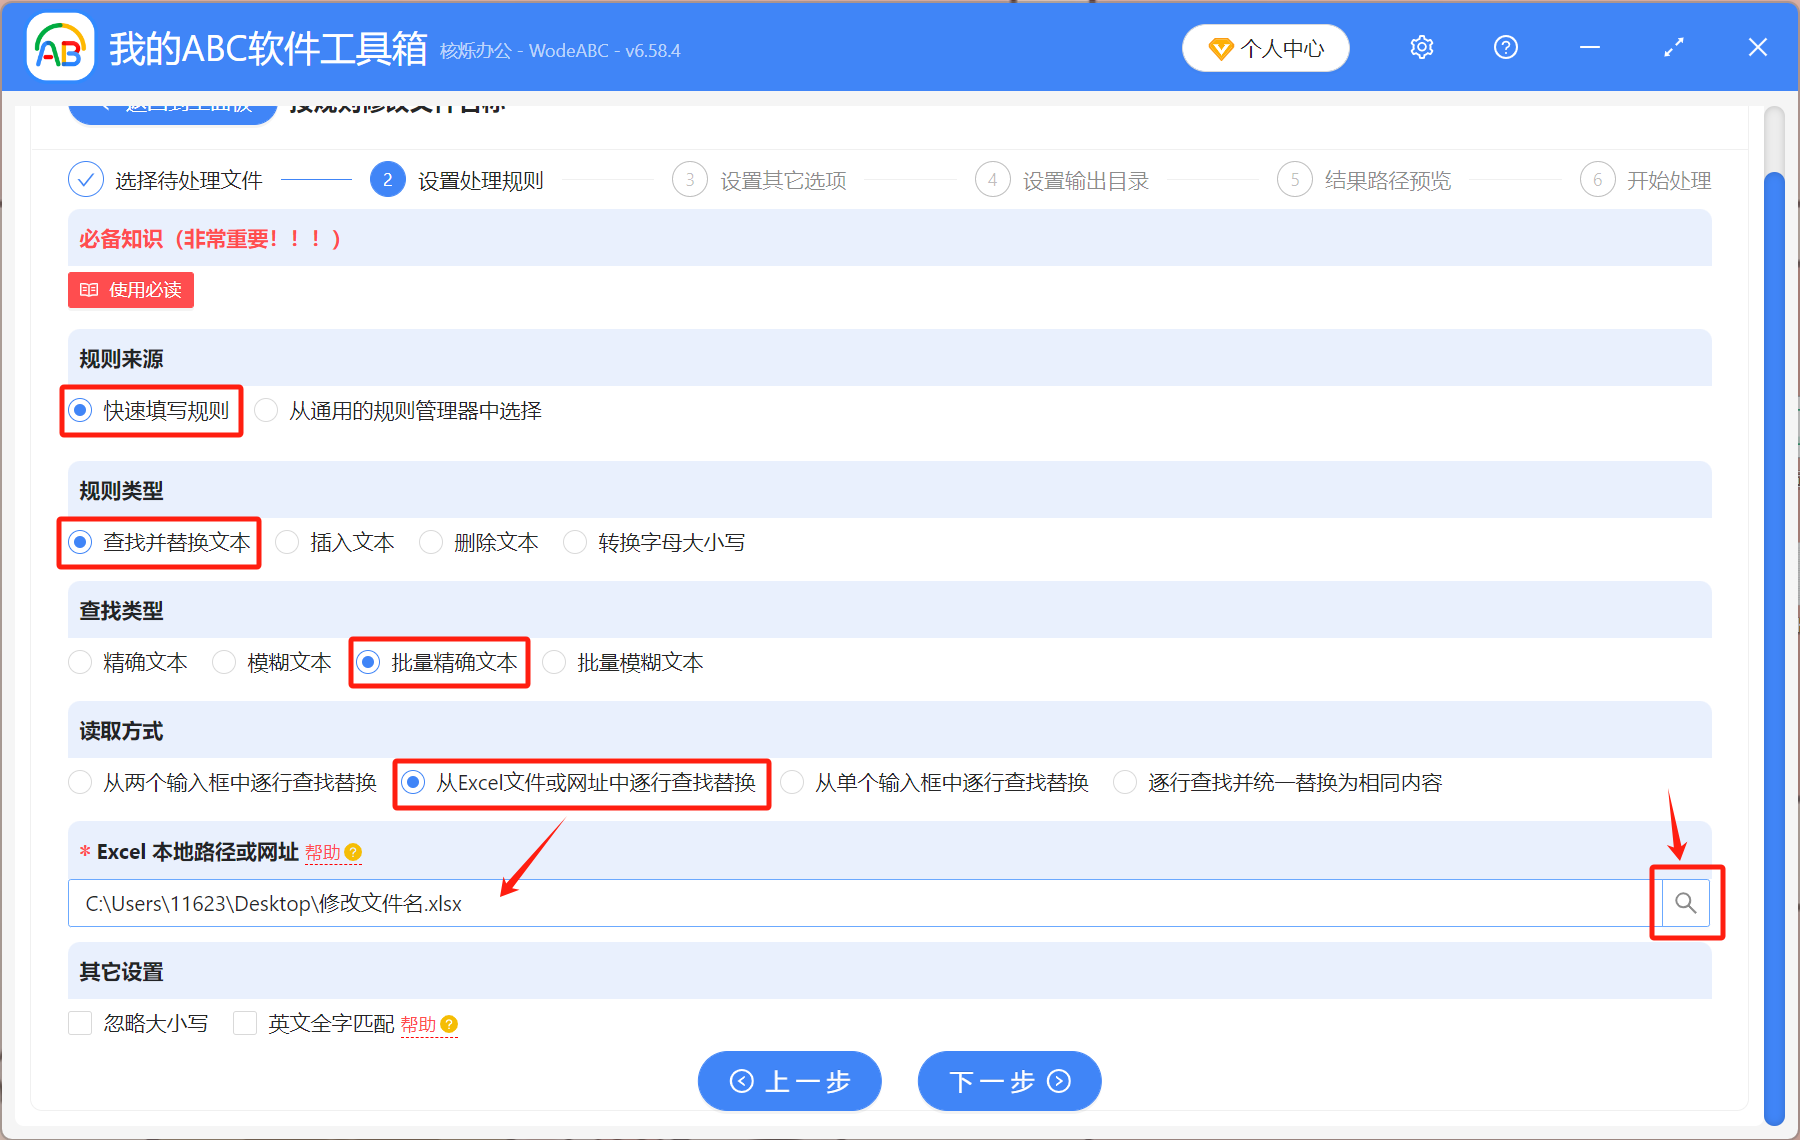Click the 下一步 button
The width and height of the screenshot is (1800, 1140).
(1009, 1081)
